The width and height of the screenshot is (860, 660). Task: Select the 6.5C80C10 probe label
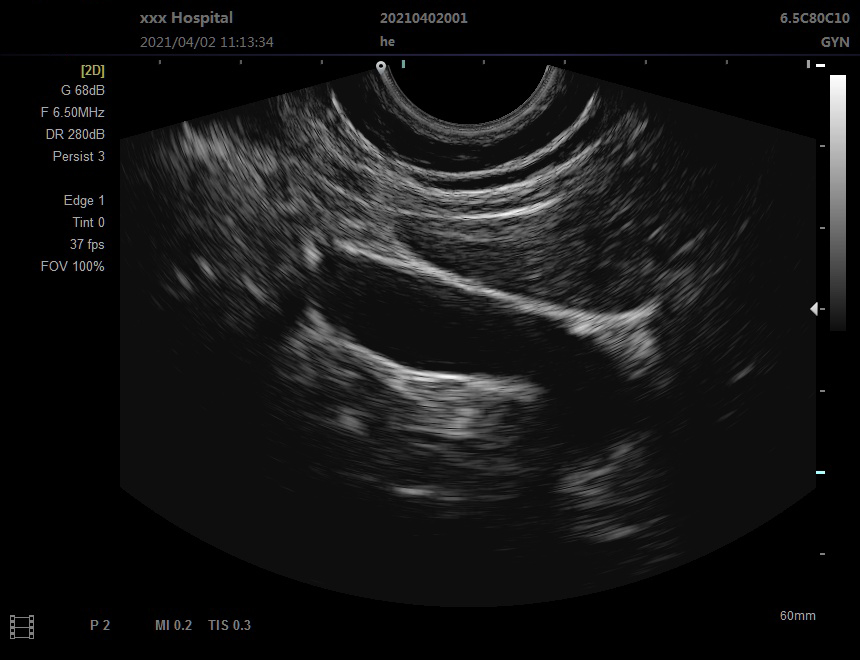point(814,18)
